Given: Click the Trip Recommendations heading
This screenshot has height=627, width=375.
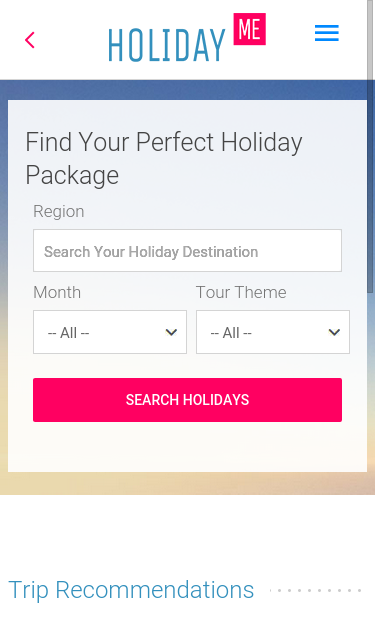Looking at the screenshot, I should tap(131, 590).
